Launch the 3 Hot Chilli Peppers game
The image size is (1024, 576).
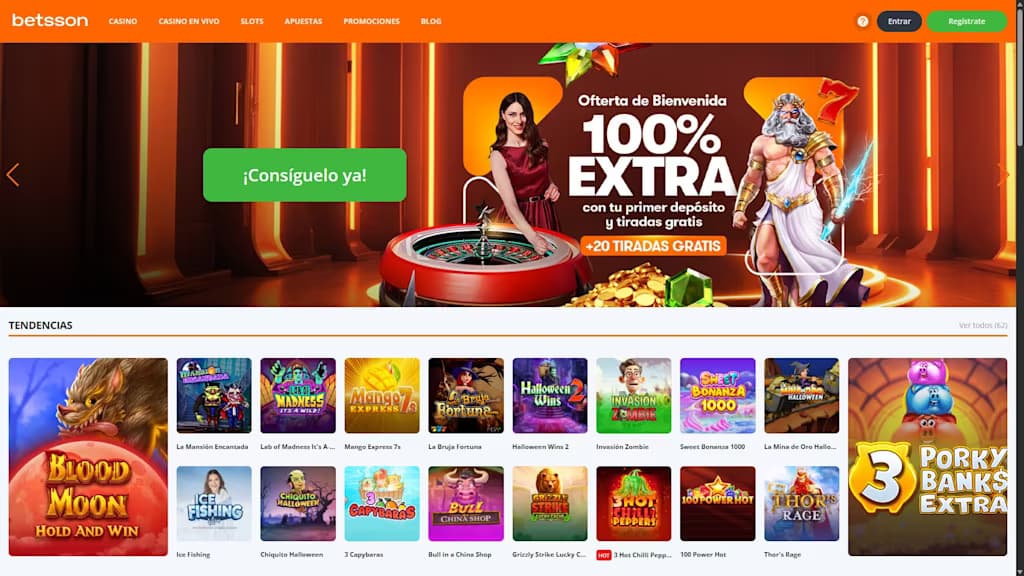[633, 504]
